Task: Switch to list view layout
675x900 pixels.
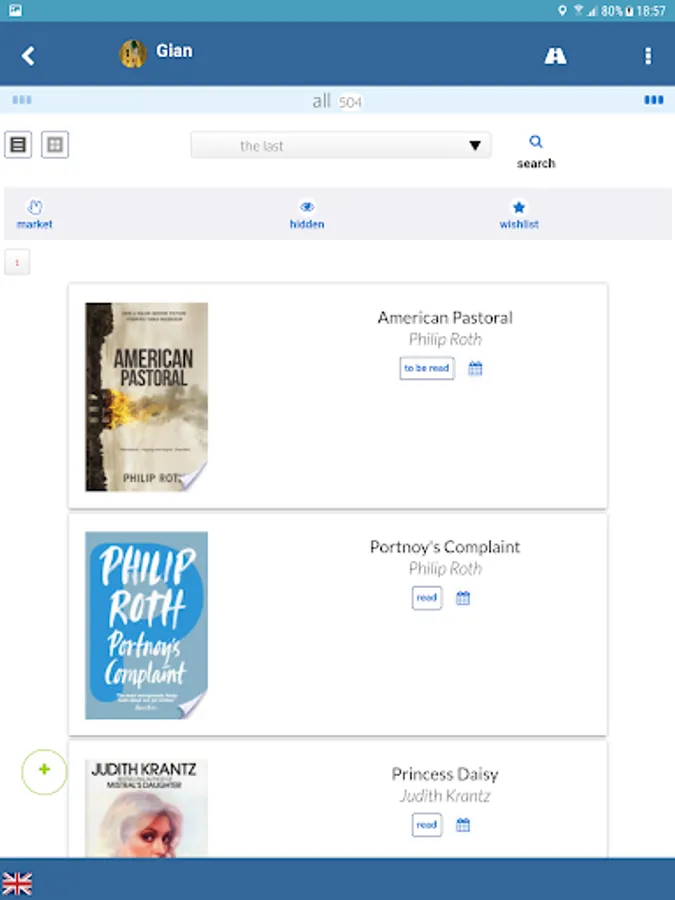Action: pos(18,145)
